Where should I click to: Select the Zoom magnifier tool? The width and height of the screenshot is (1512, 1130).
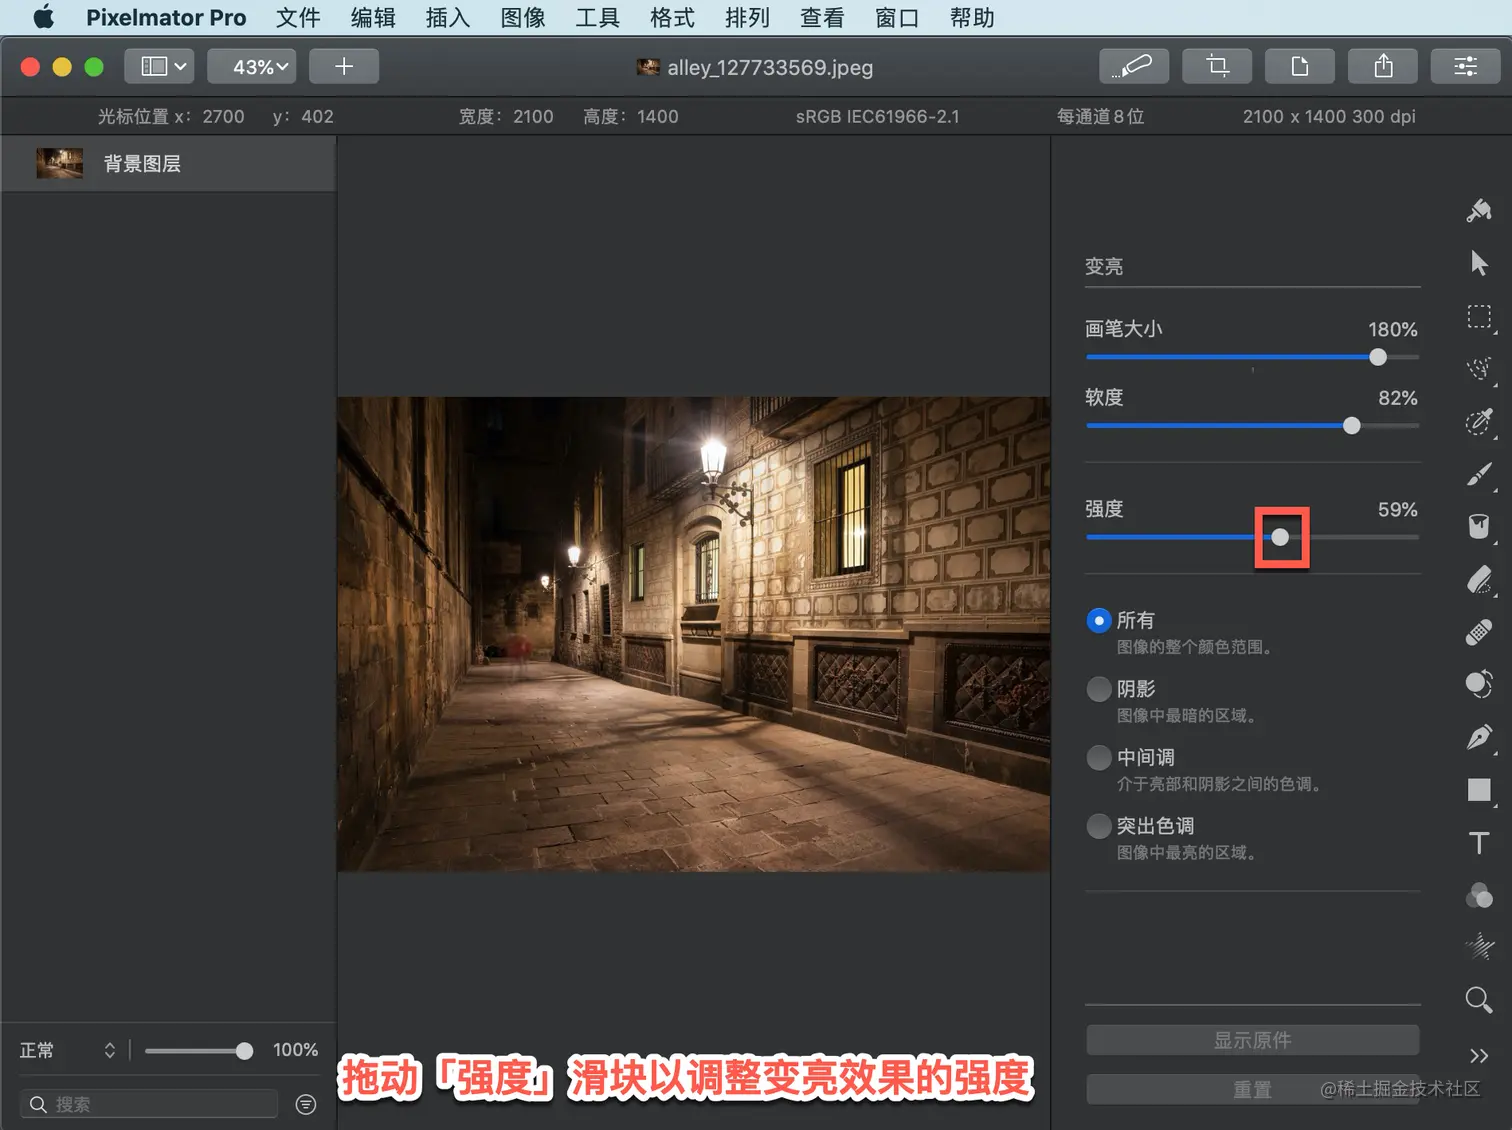tap(1479, 999)
